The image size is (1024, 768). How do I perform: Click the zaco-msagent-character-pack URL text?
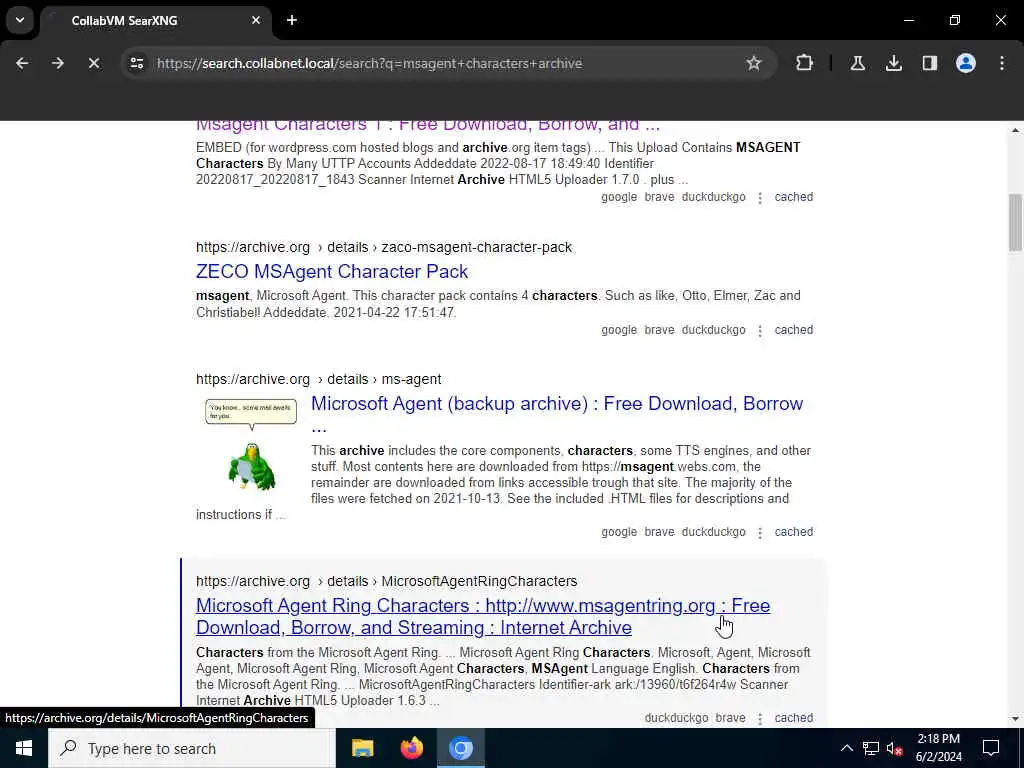coord(476,247)
